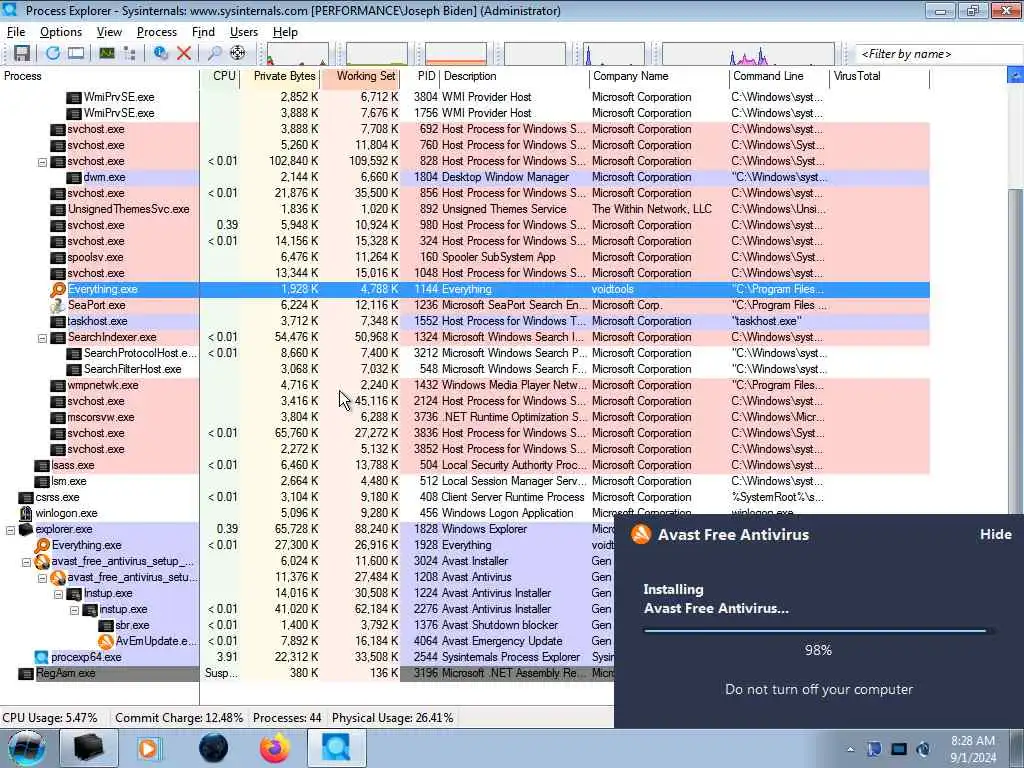1024x768 pixels.
Task: Open System Information from the toolbar
Action: 107,54
